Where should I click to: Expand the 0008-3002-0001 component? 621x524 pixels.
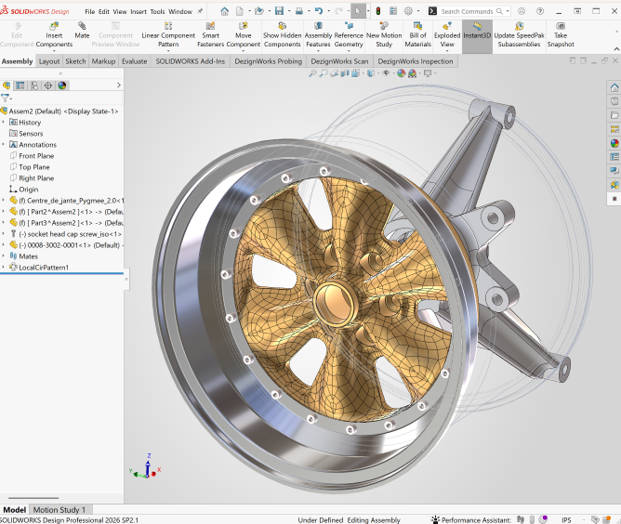(x=3, y=245)
